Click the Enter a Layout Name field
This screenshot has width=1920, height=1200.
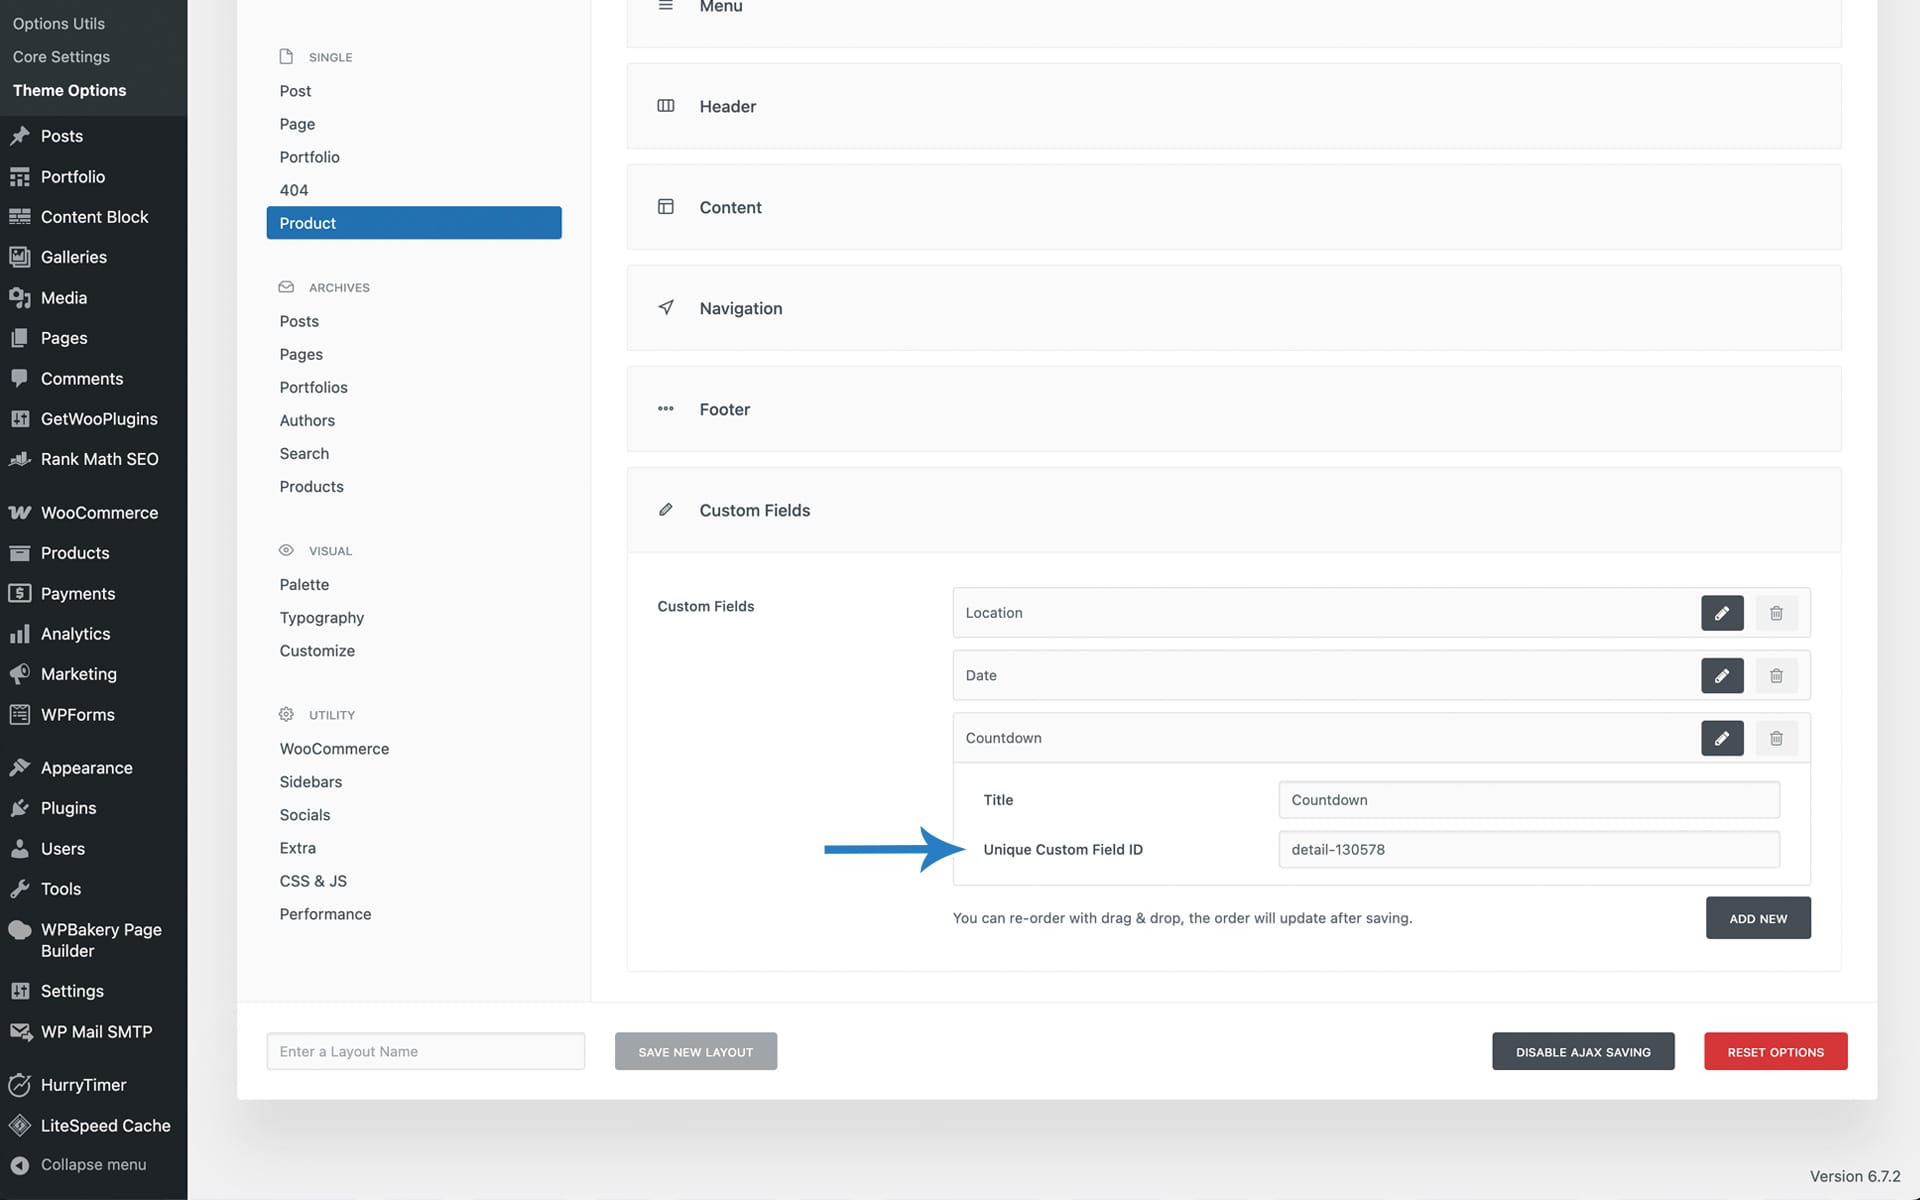425,1052
